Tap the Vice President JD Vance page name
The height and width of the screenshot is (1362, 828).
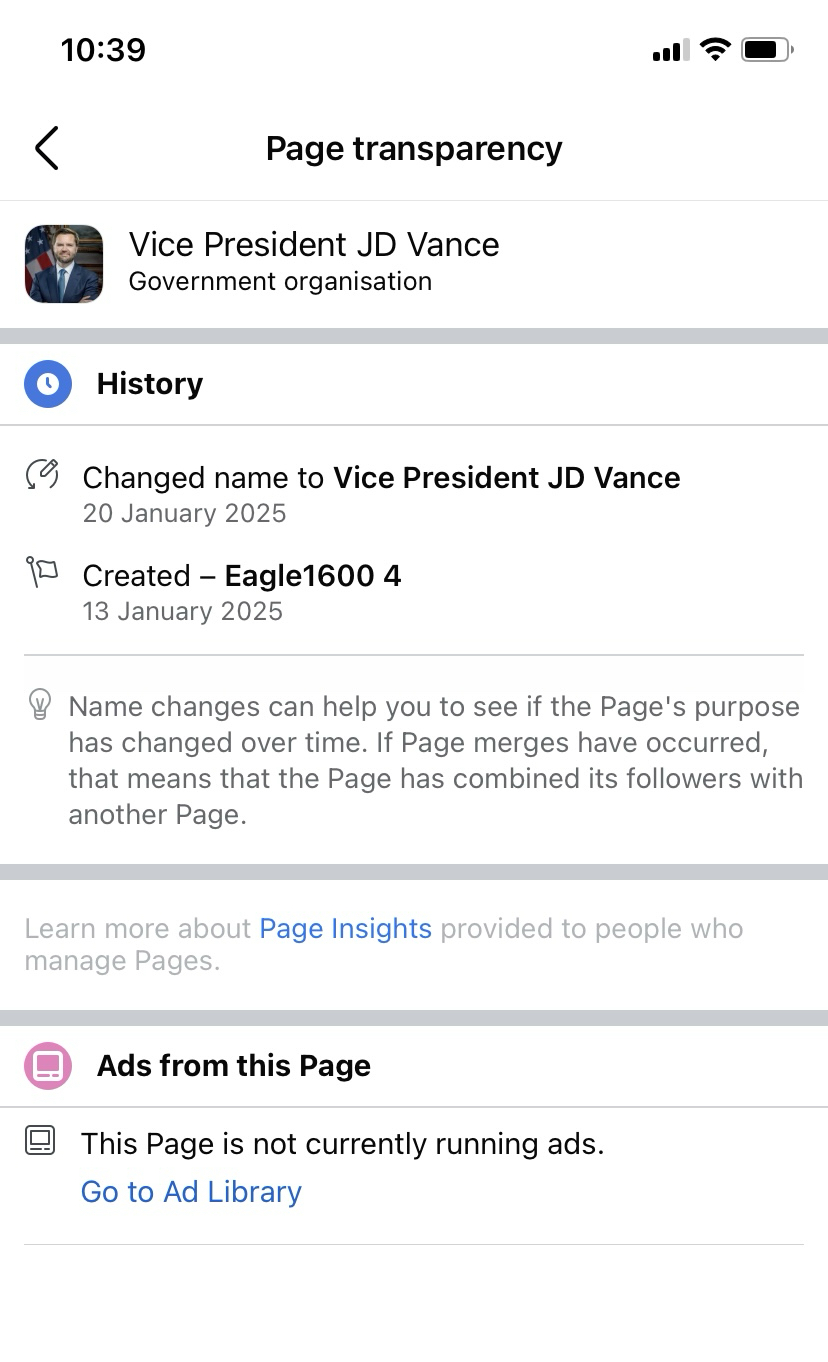(x=314, y=245)
